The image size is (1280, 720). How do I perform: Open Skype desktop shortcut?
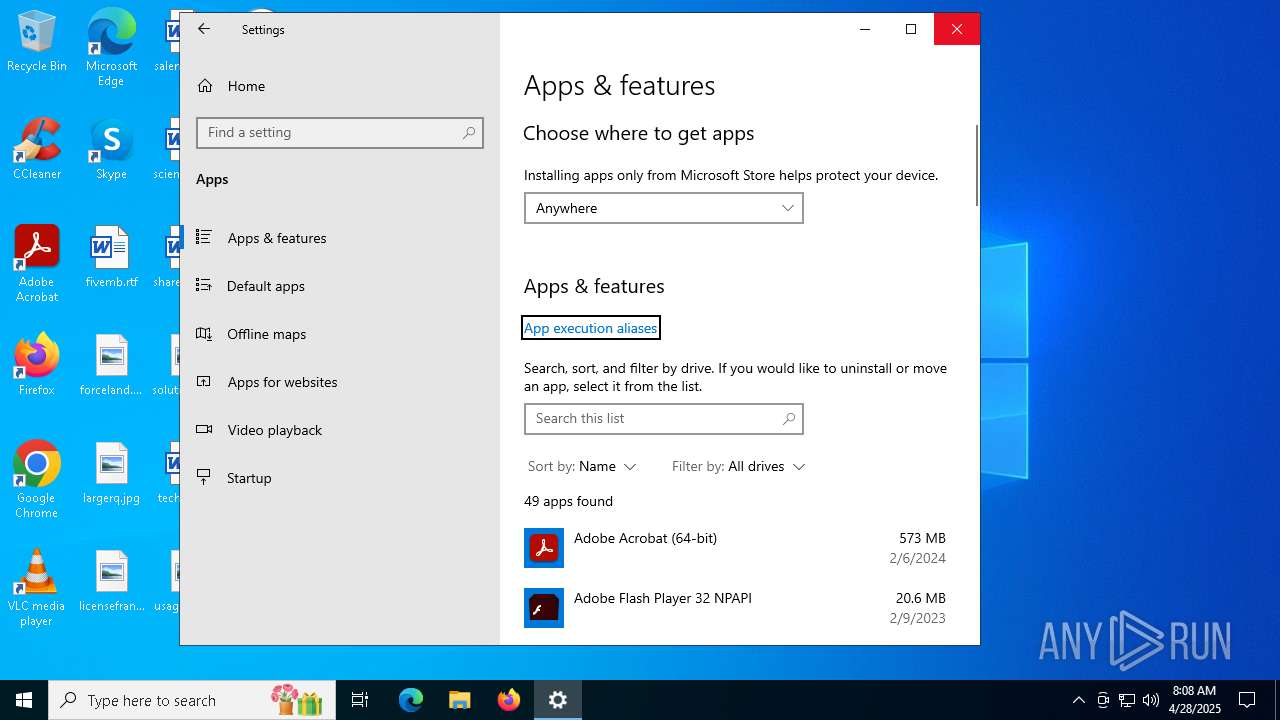(x=111, y=150)
